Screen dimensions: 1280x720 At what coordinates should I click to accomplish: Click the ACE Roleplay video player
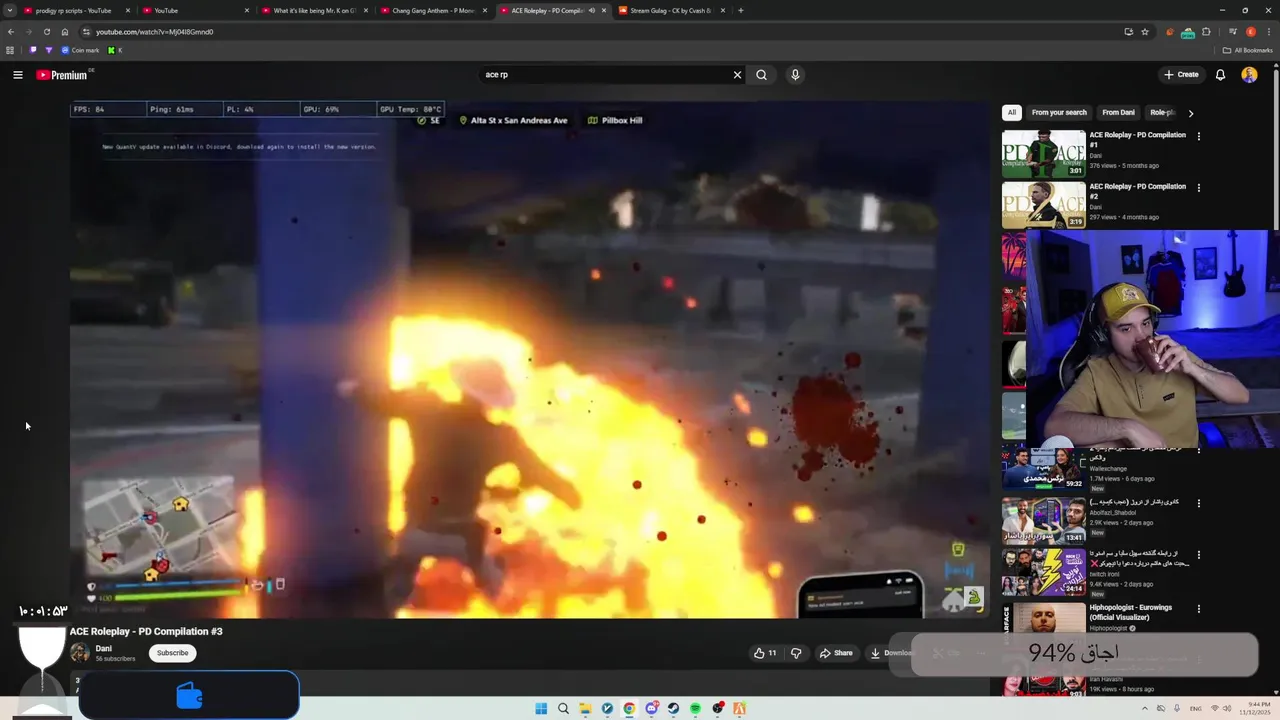(530, 360)
